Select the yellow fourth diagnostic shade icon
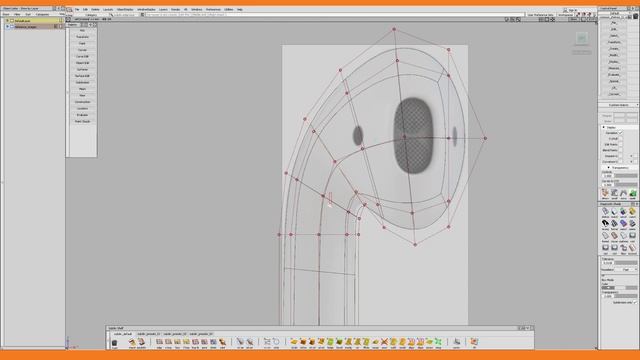 coord(632,211)
